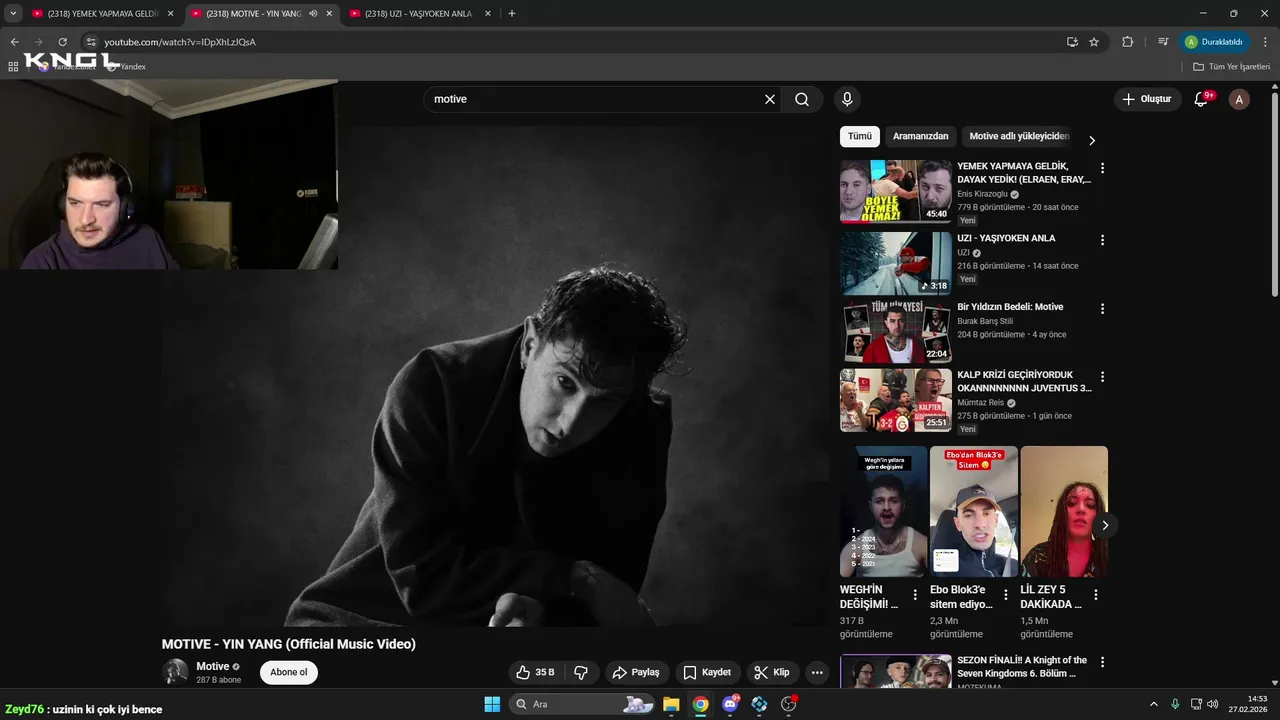
Task: Open the volume control in system tray
Action: pyautogui.click(x=1212, y=704)
